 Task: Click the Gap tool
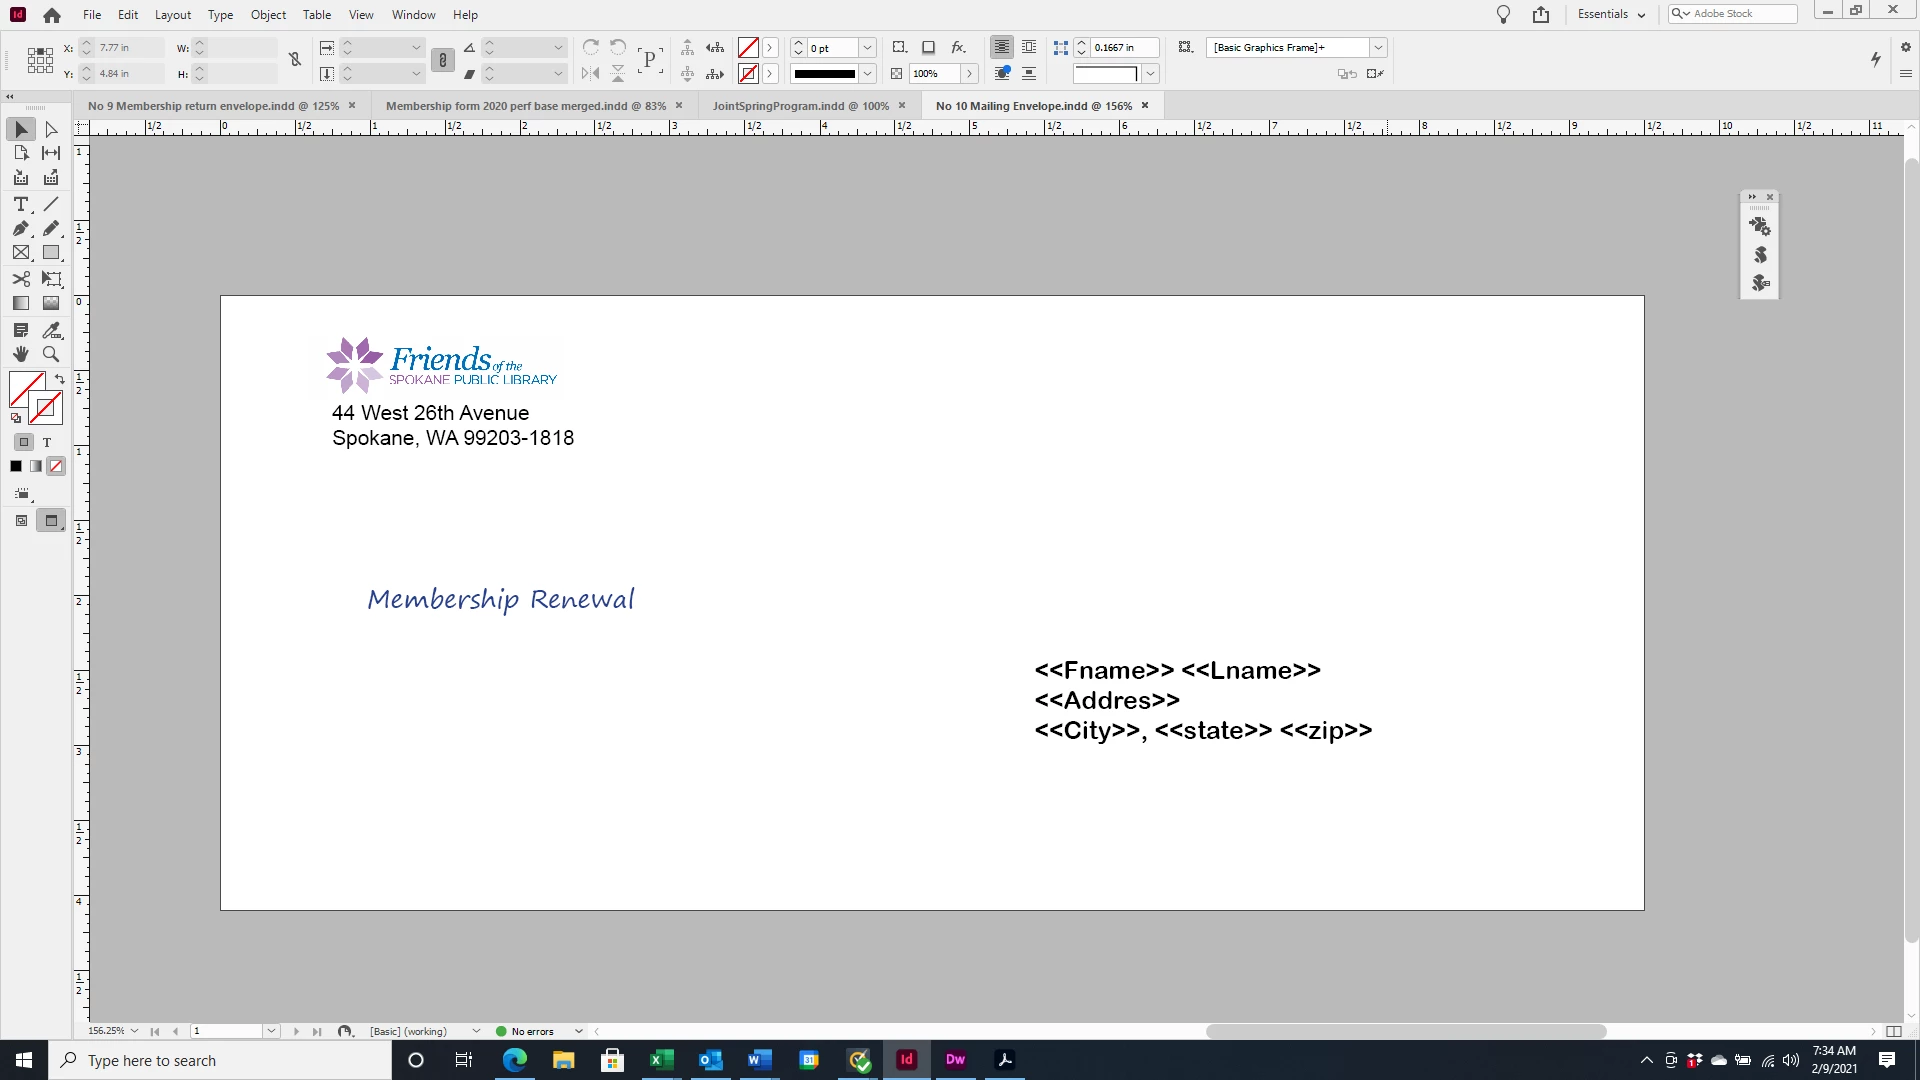tap(51, 153)
